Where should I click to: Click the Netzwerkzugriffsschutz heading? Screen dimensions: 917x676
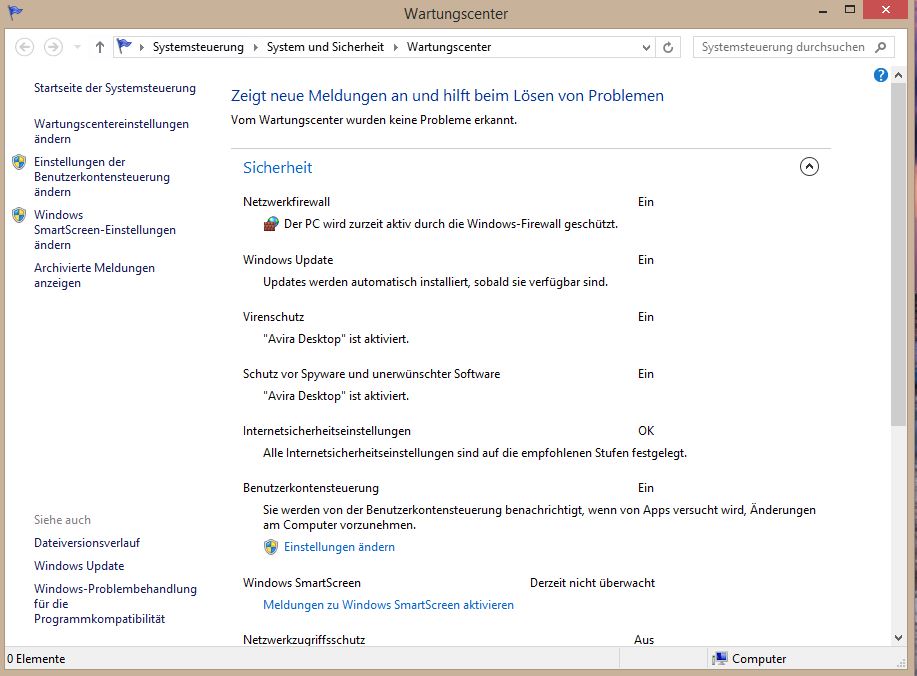pos(304,639)
